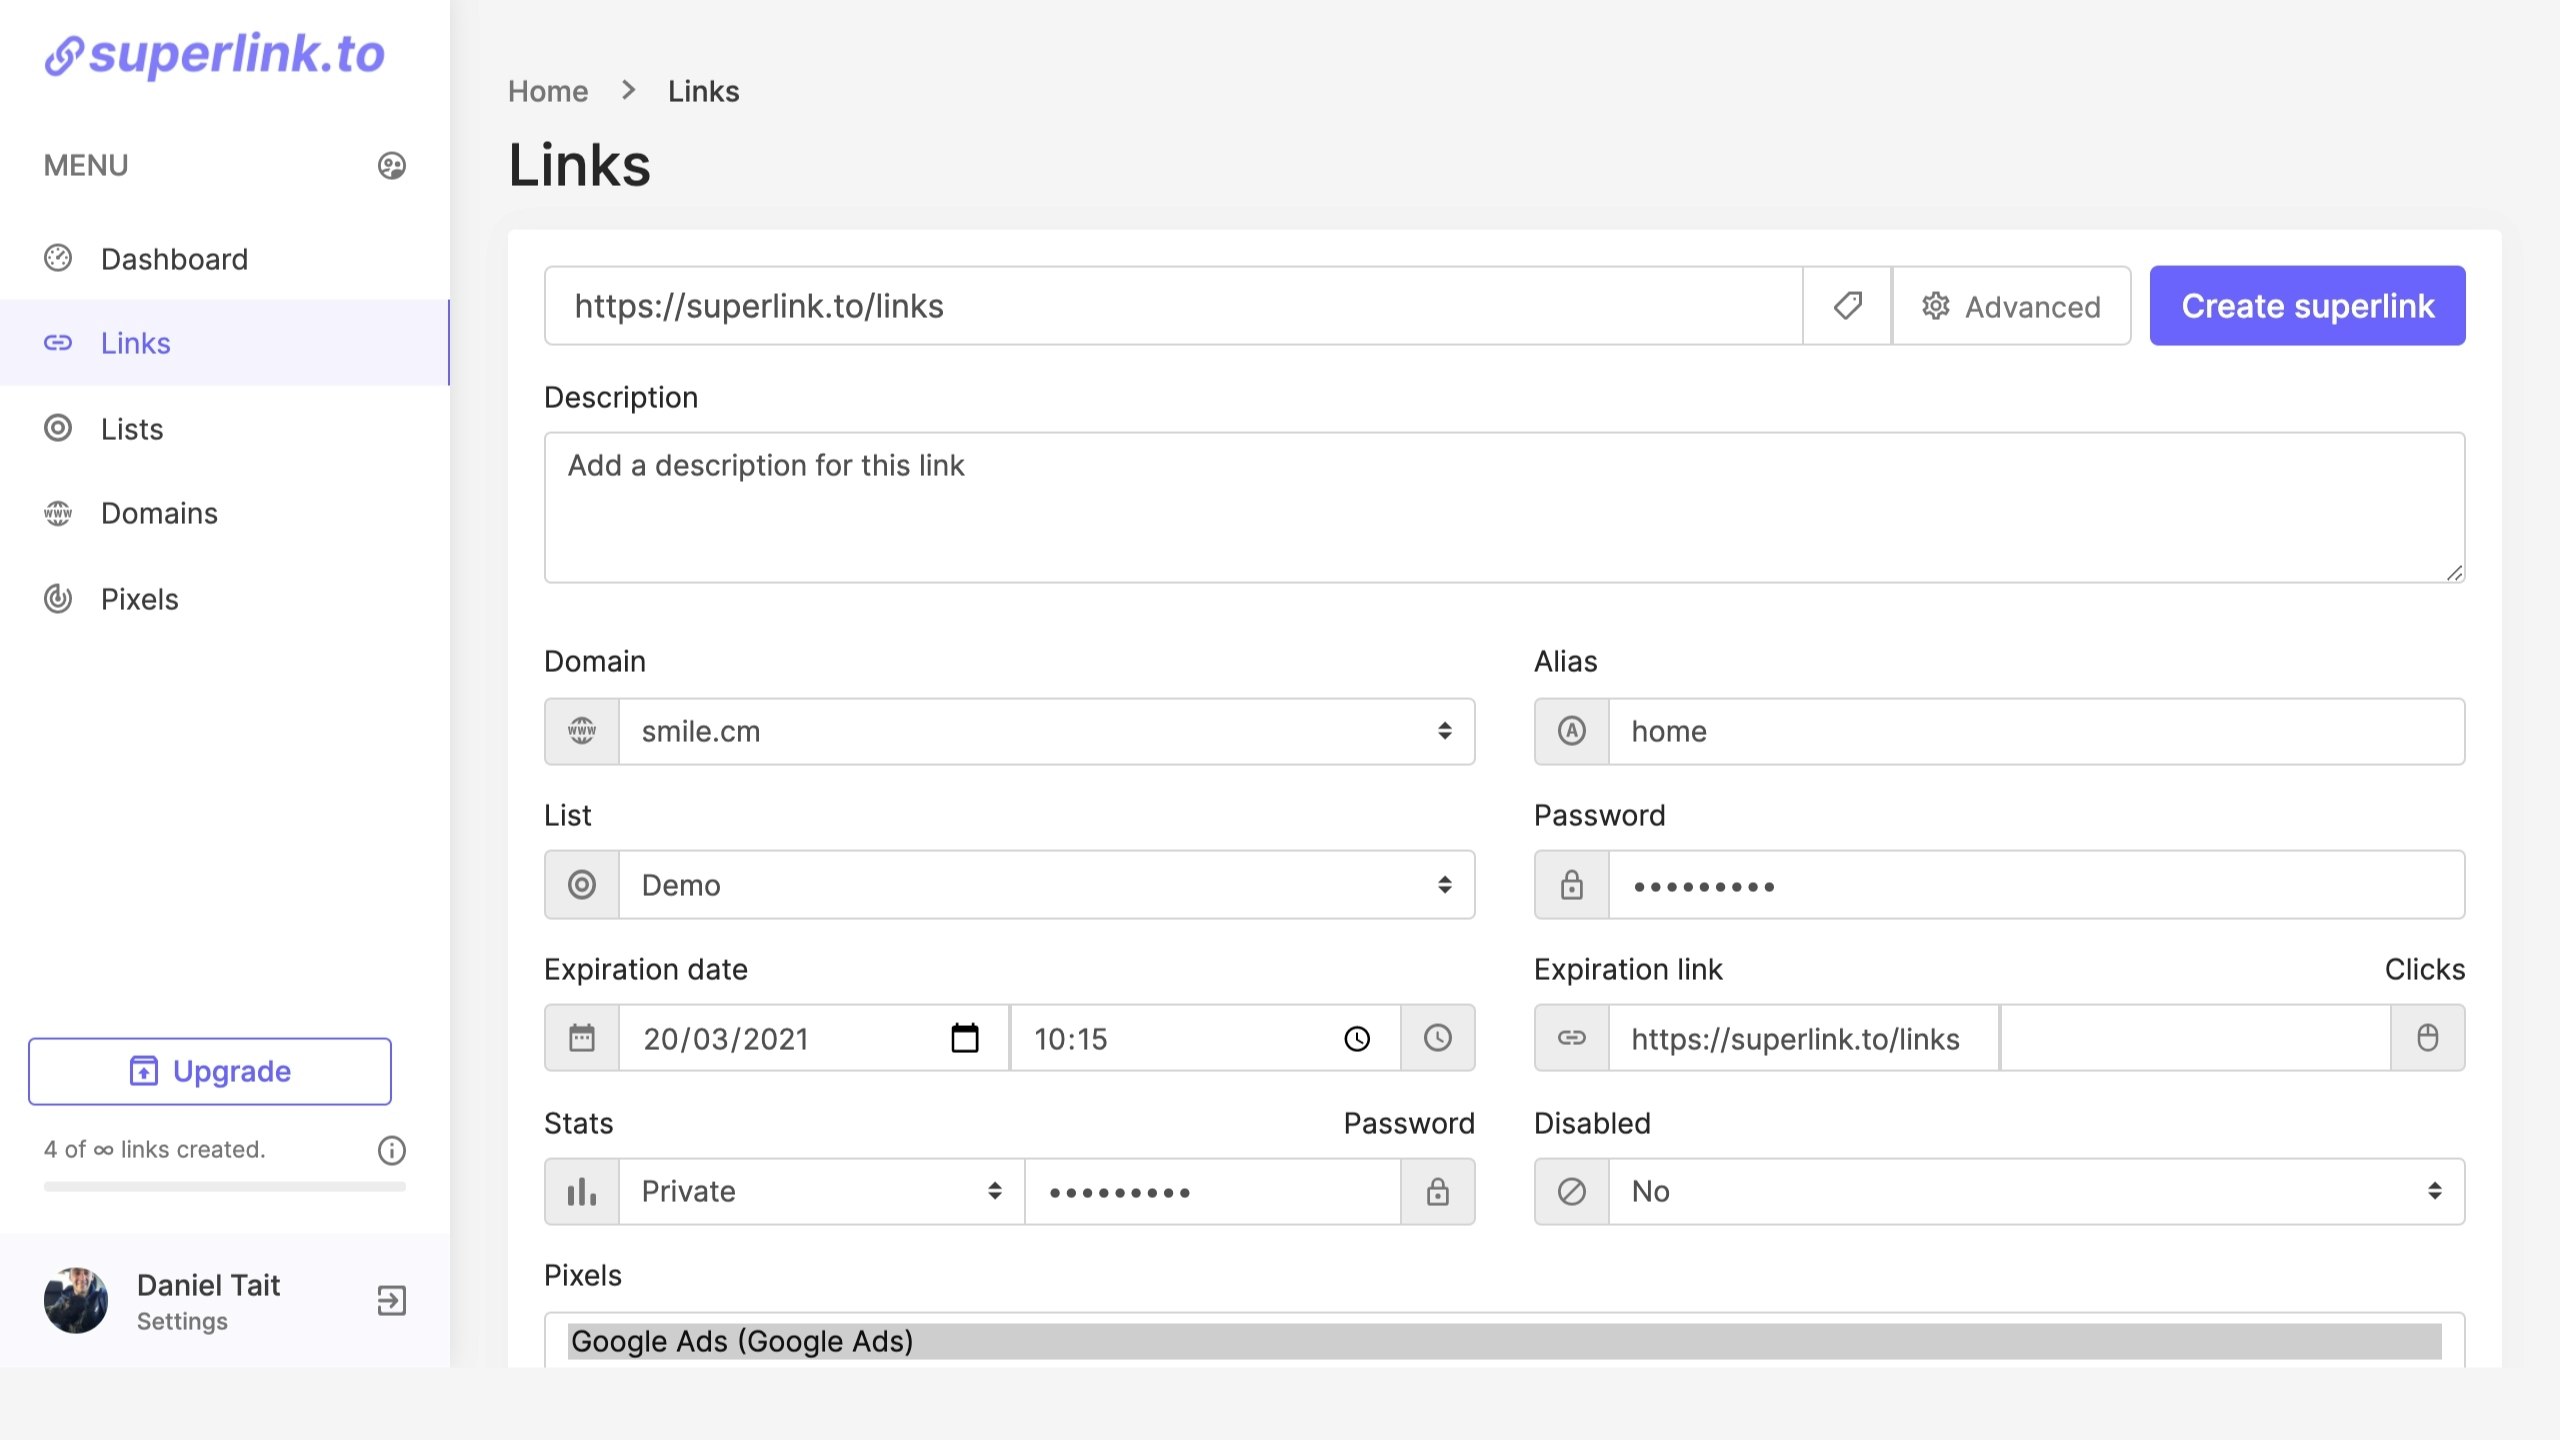The image size is (2560, 1440).
Task: Open the Domain dropdown showing smile.cm
Action: point(1045,731)
